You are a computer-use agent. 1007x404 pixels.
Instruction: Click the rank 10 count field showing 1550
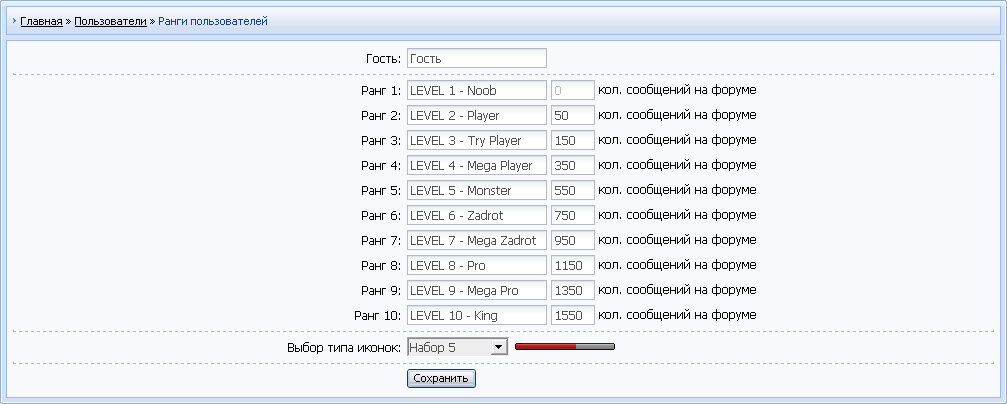click(x=572, y=315)
